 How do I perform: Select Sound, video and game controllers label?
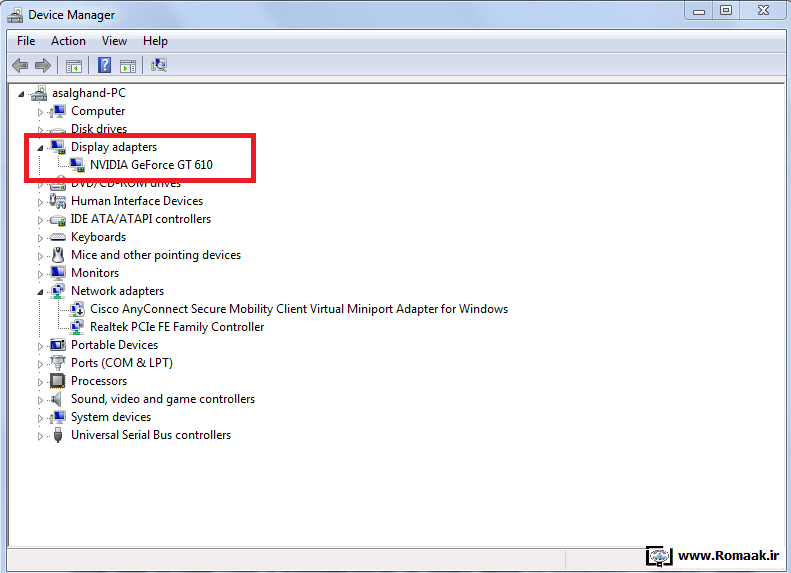point(163,399)
